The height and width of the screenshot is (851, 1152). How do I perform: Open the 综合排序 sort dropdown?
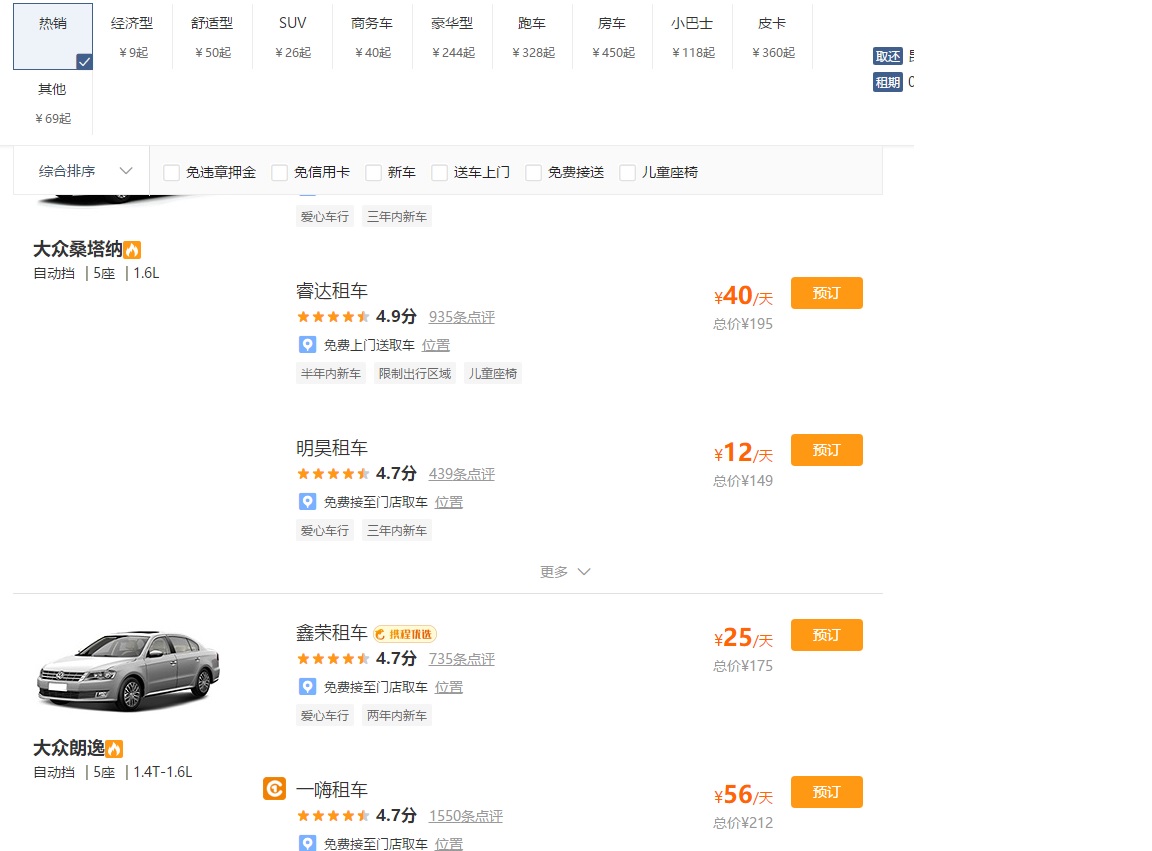(x=80, y=171)
